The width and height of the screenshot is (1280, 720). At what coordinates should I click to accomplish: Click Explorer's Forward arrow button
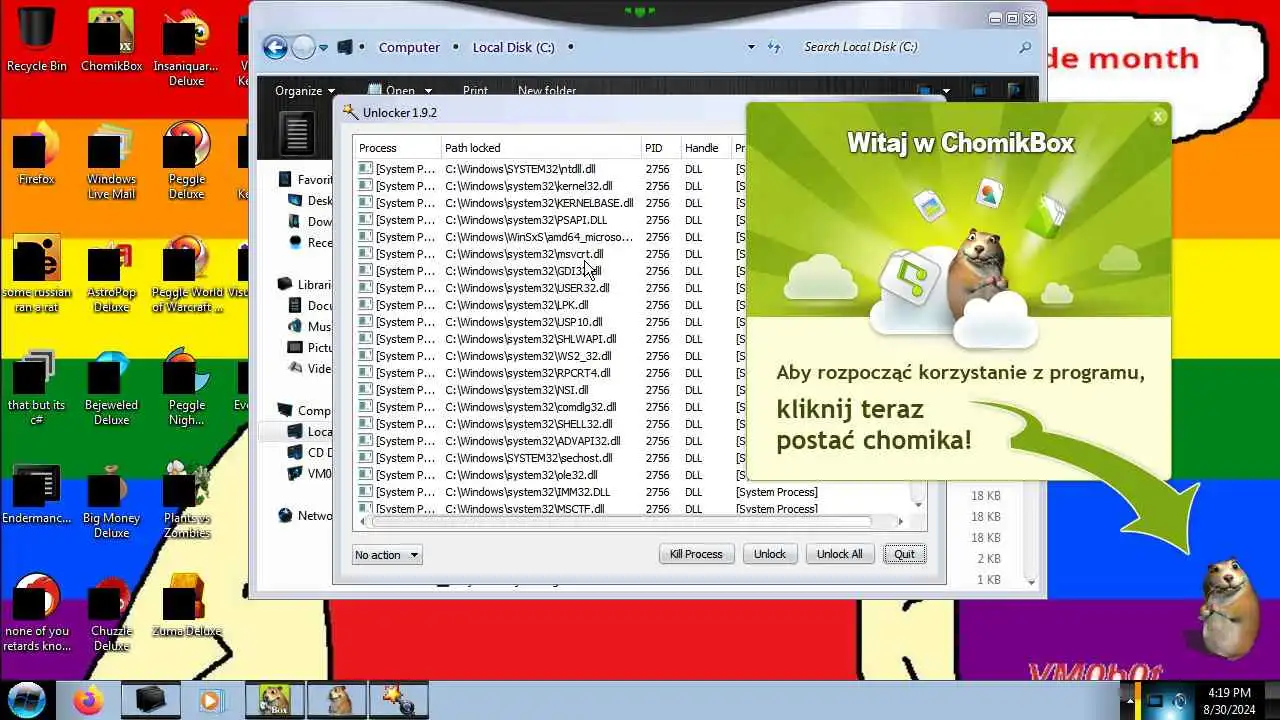[x=303, y=47]
